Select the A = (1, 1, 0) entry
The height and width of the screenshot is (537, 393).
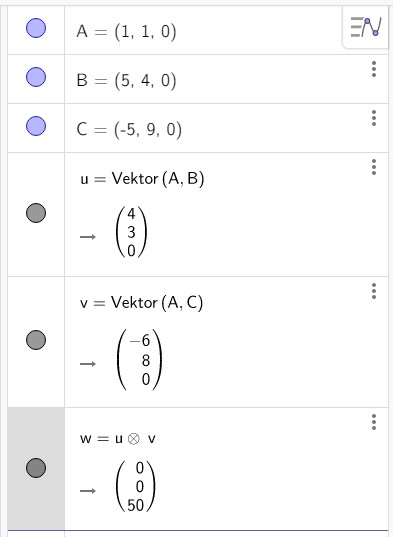[x=126, y=32]
